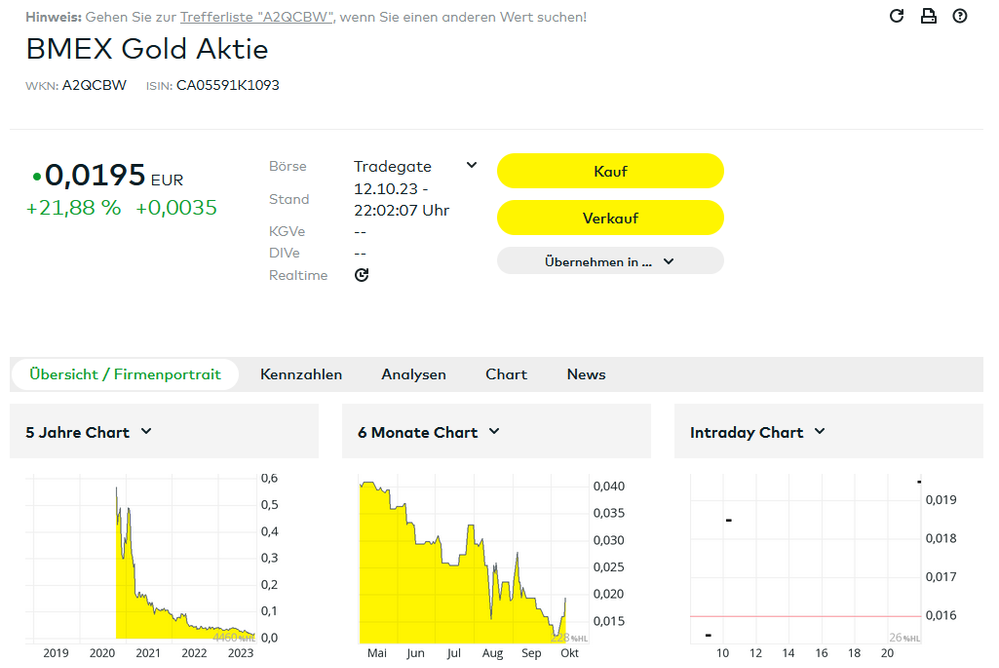Image resolution: width=999 pixels, height=668 pixels.
Task: Select the Übersicht / Firmenportrait tab
Action: click(125, 374)
